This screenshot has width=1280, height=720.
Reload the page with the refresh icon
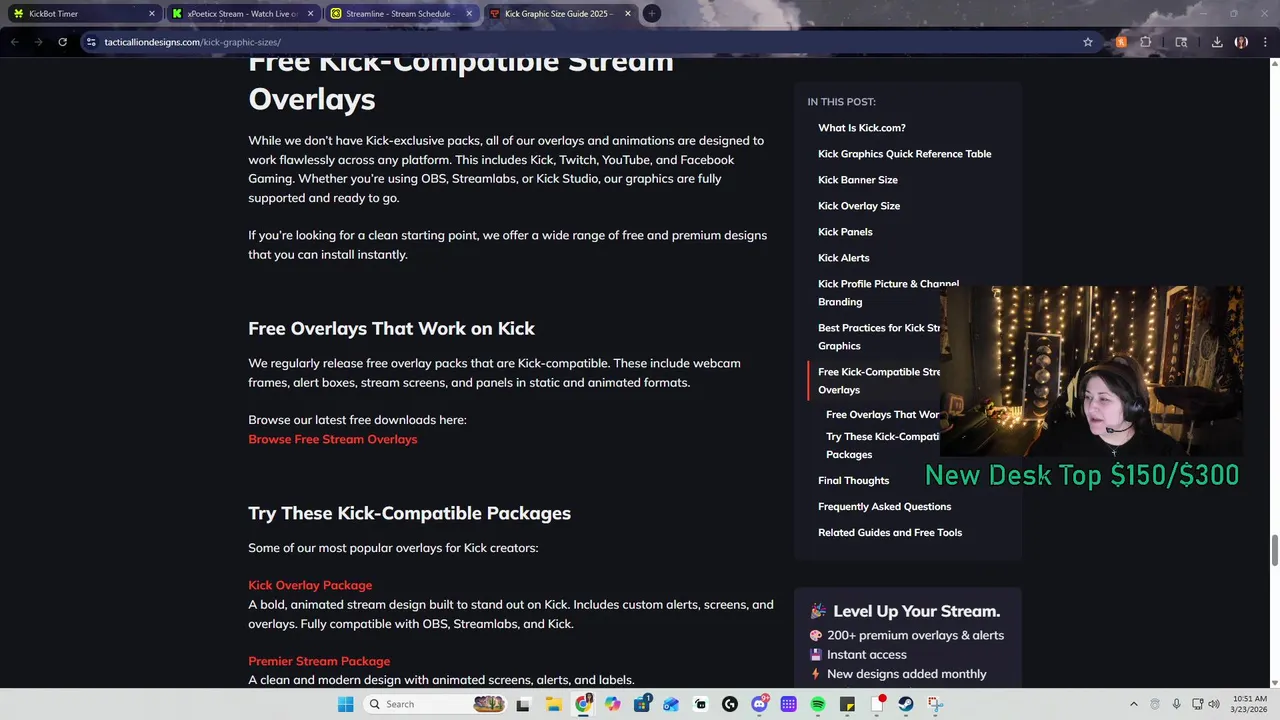pos(62,42)
